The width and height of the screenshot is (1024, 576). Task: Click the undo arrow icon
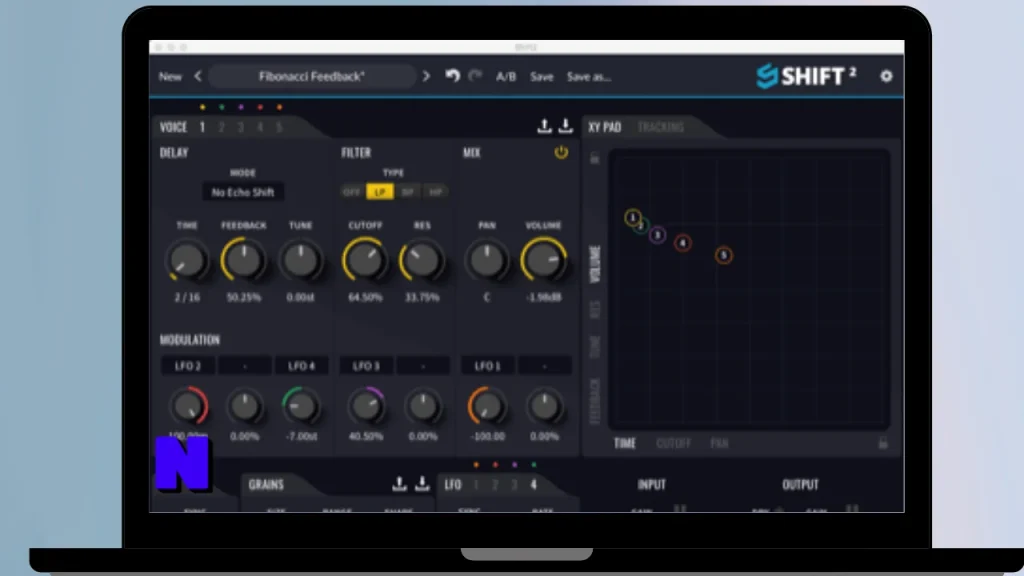click(453, 76)
